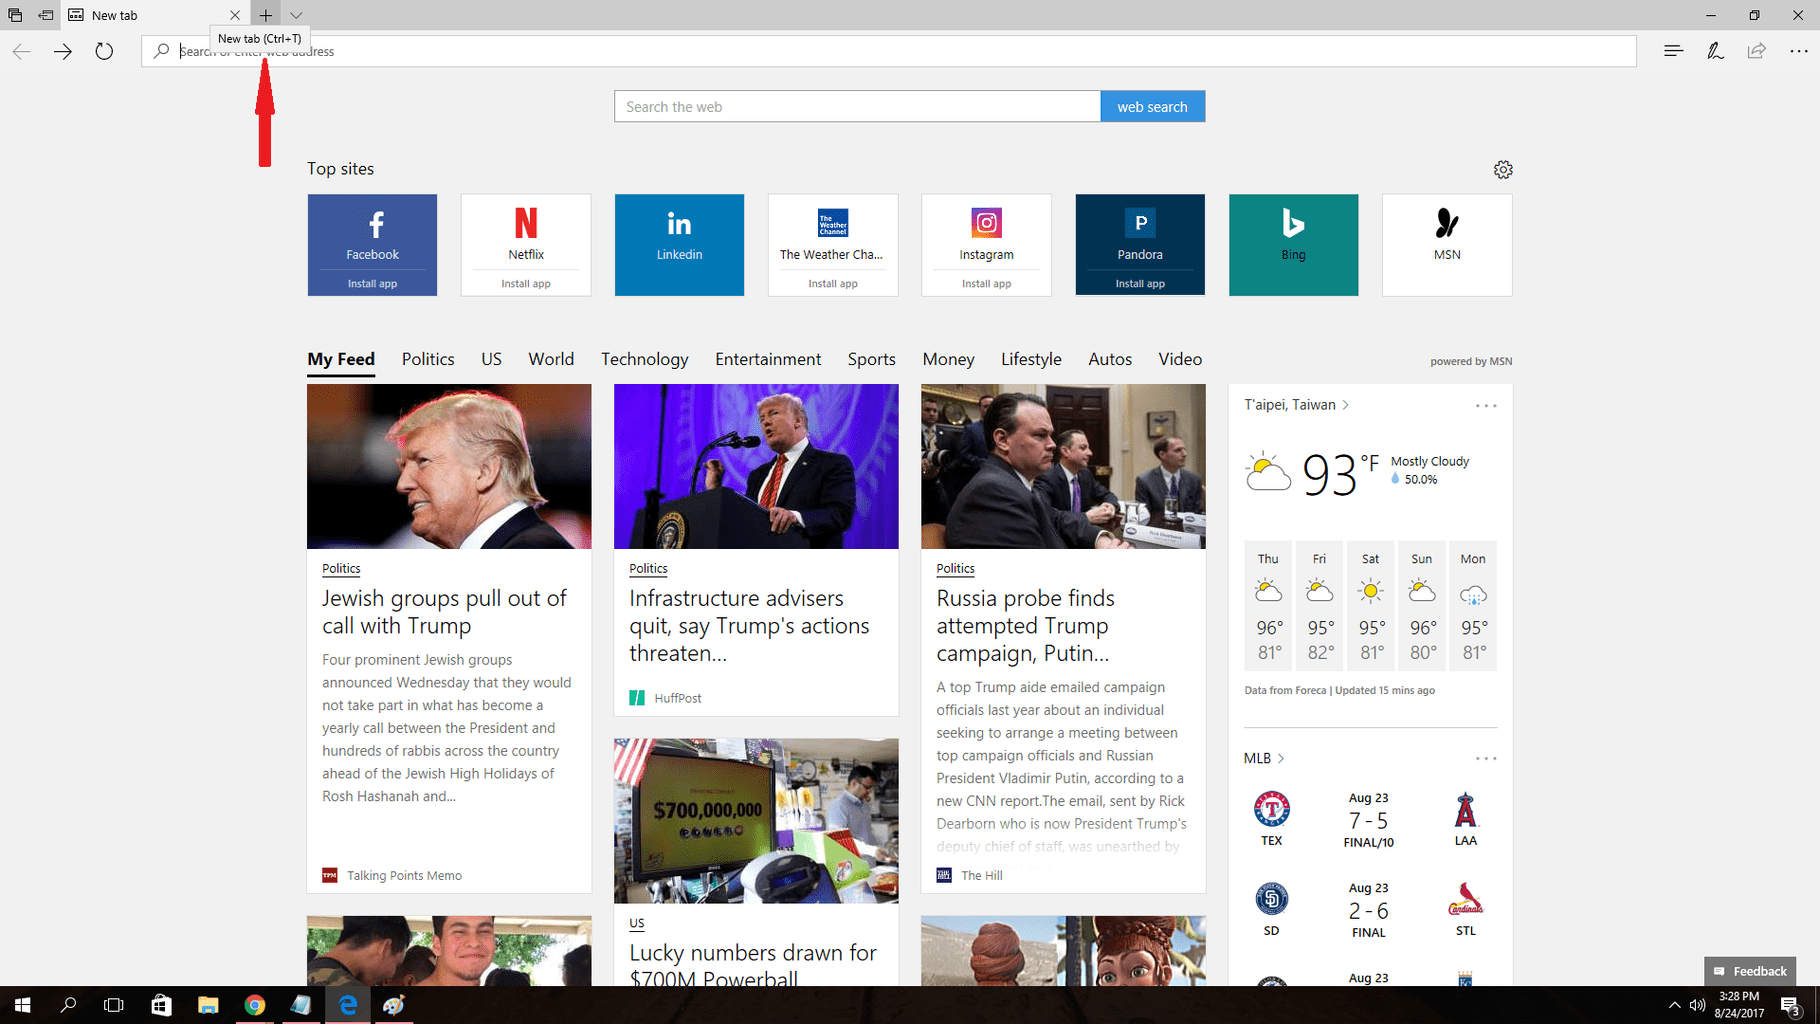Refresh the current page
Screen dimensions: 1820x1024
pos(104,51)
